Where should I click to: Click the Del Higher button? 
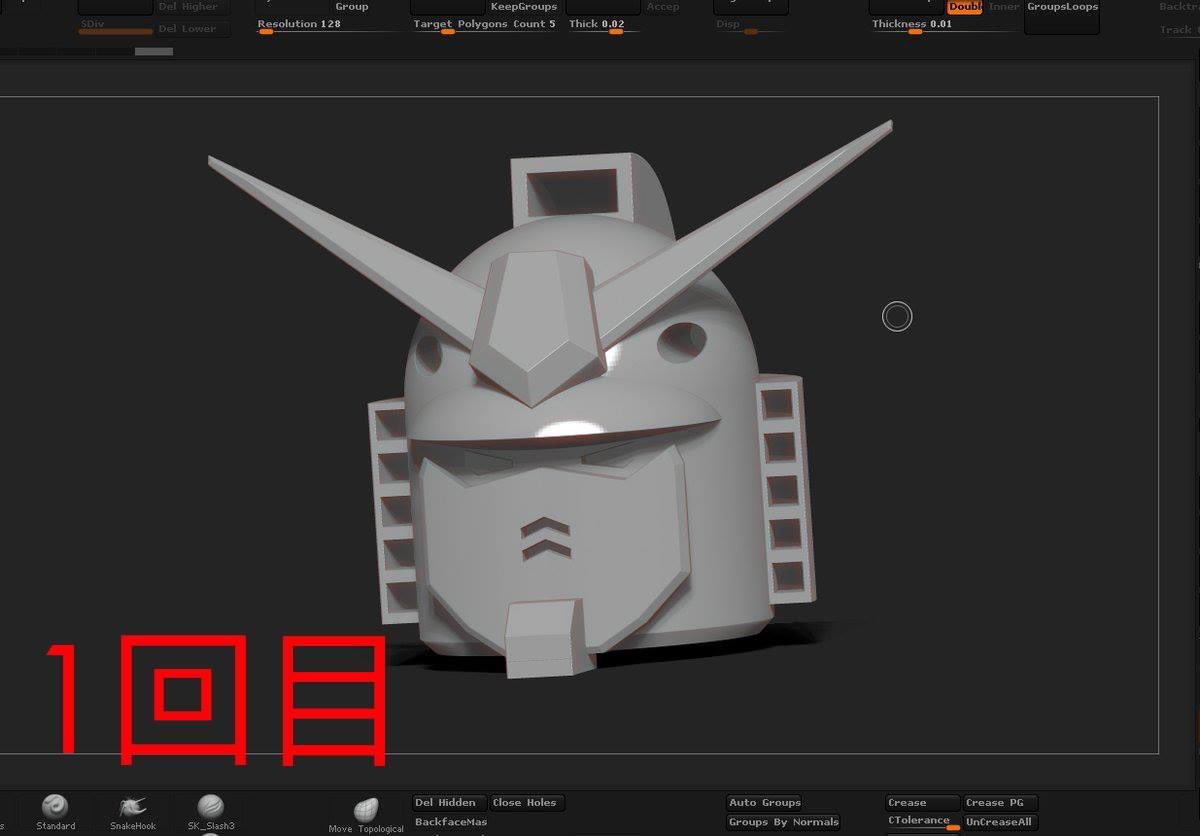click(x=193, y=7)
